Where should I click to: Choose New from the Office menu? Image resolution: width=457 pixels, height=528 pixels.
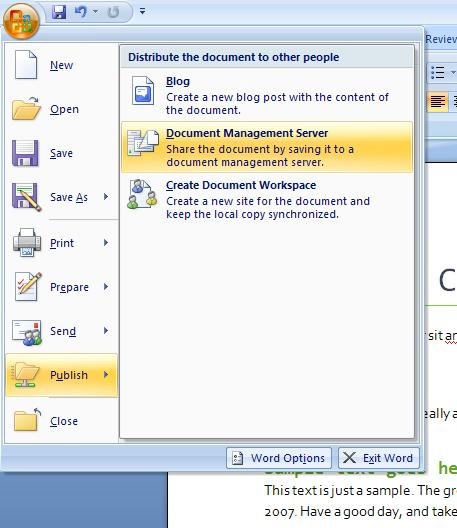point(62,65)
